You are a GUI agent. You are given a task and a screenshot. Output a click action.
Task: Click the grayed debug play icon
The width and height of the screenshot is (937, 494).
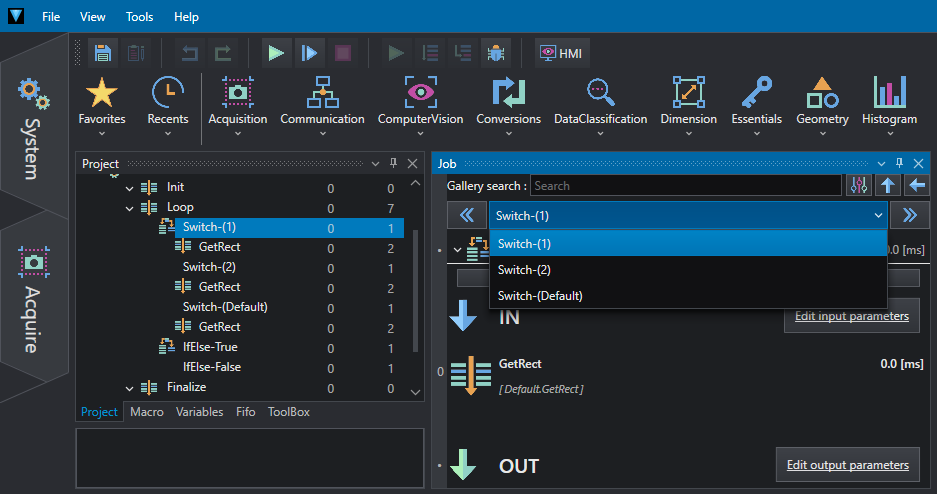pyautogui.click(x=396, y=53)
